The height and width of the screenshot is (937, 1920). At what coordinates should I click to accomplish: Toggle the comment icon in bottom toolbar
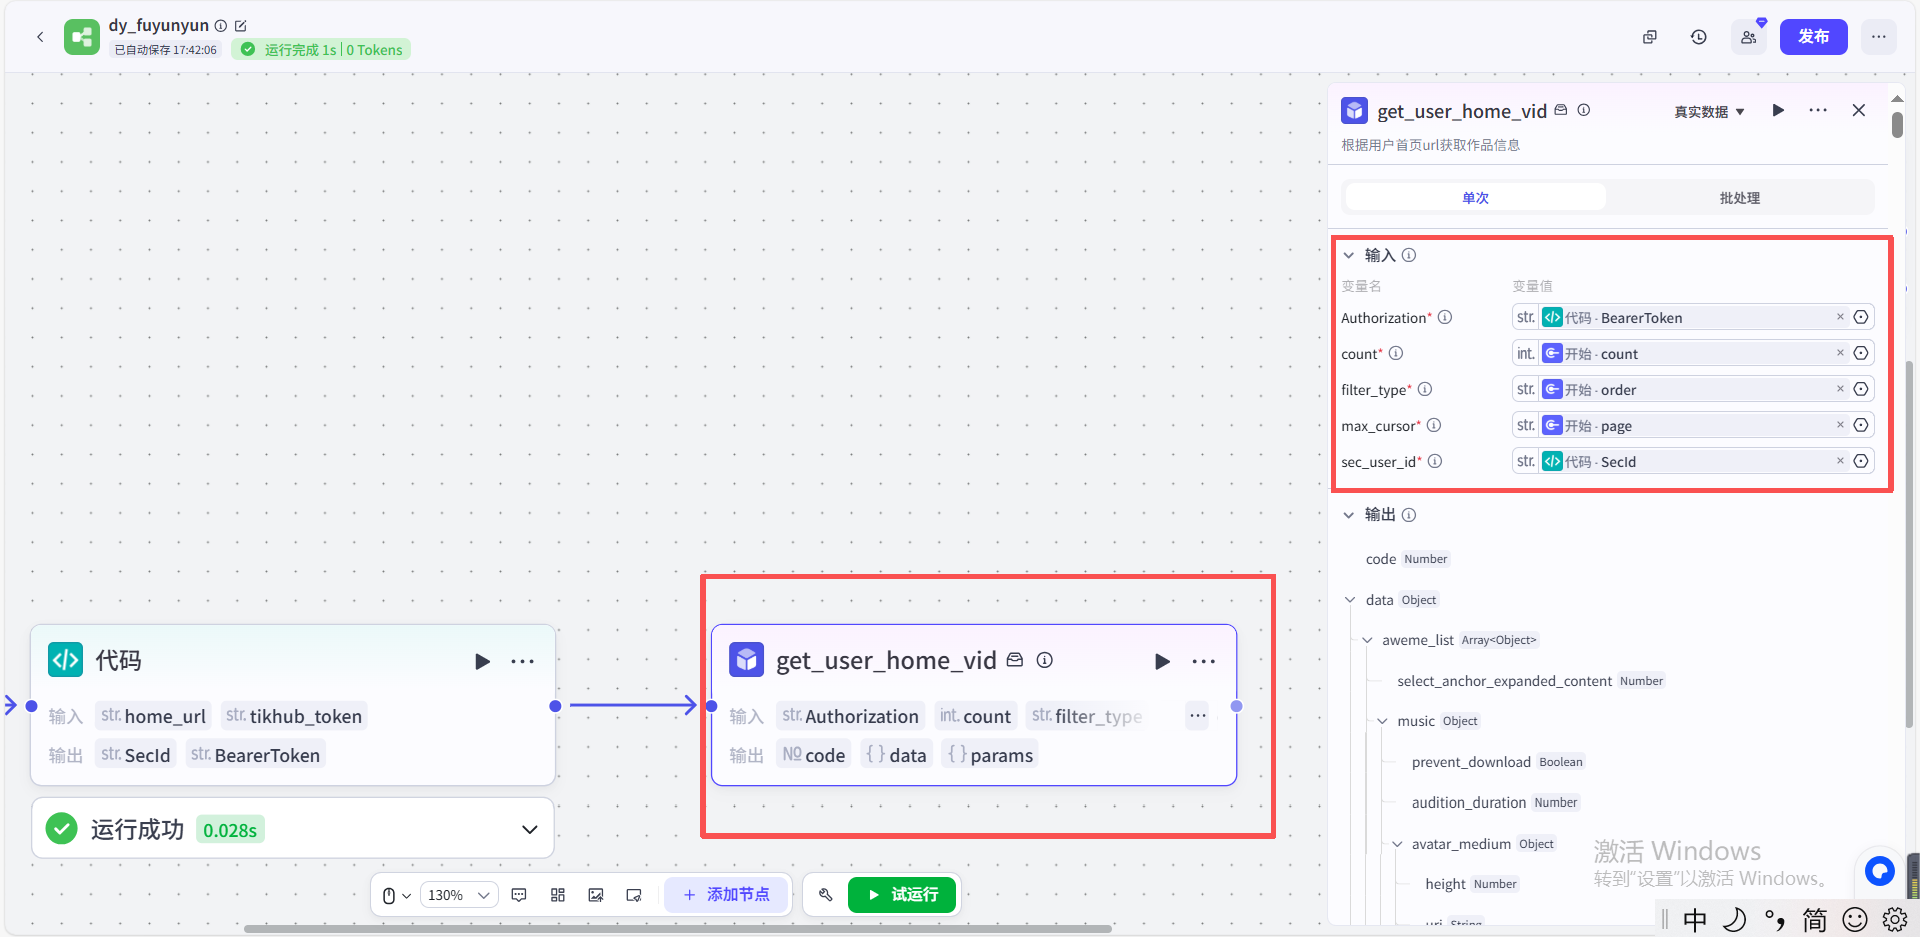pos(519,895)
